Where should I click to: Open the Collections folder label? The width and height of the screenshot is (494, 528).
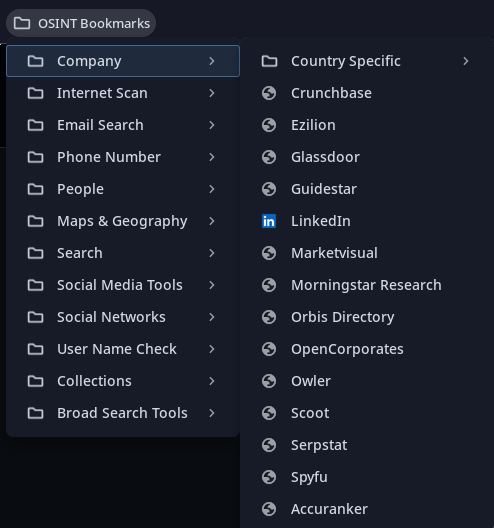pyautogui.click(x=94, y=381)
